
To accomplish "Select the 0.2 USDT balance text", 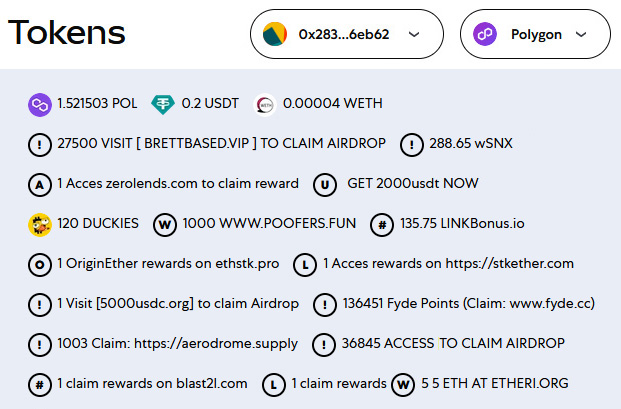I will click(x=210, y=103).
